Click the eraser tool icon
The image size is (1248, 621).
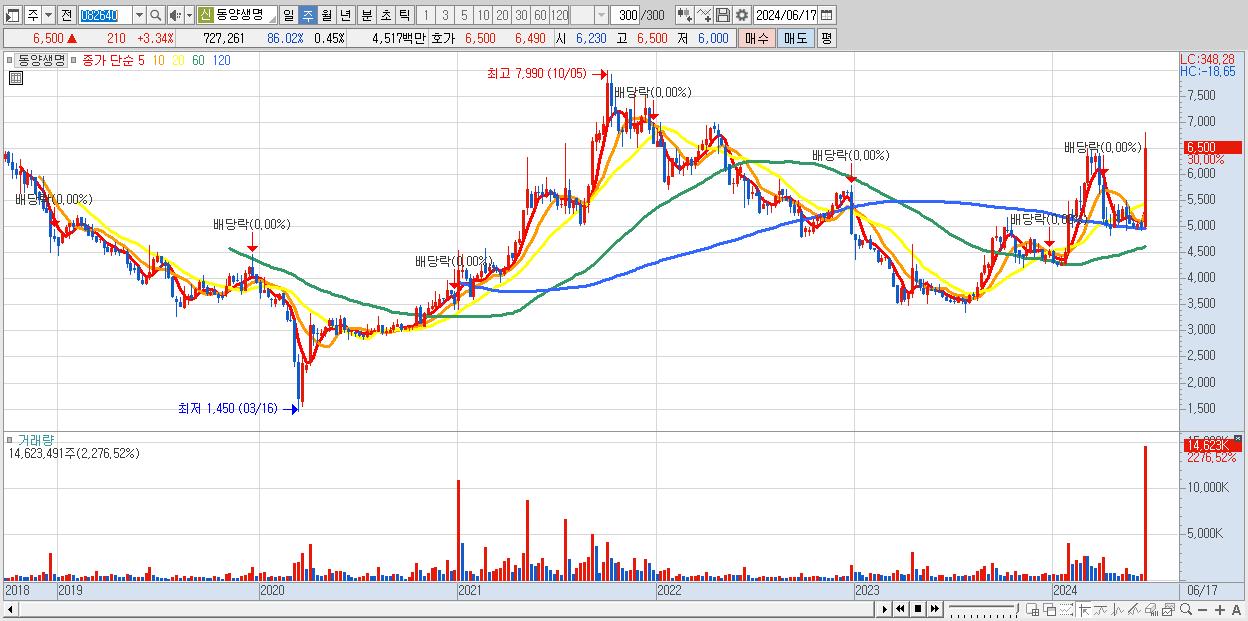[x=1151, y=609]
